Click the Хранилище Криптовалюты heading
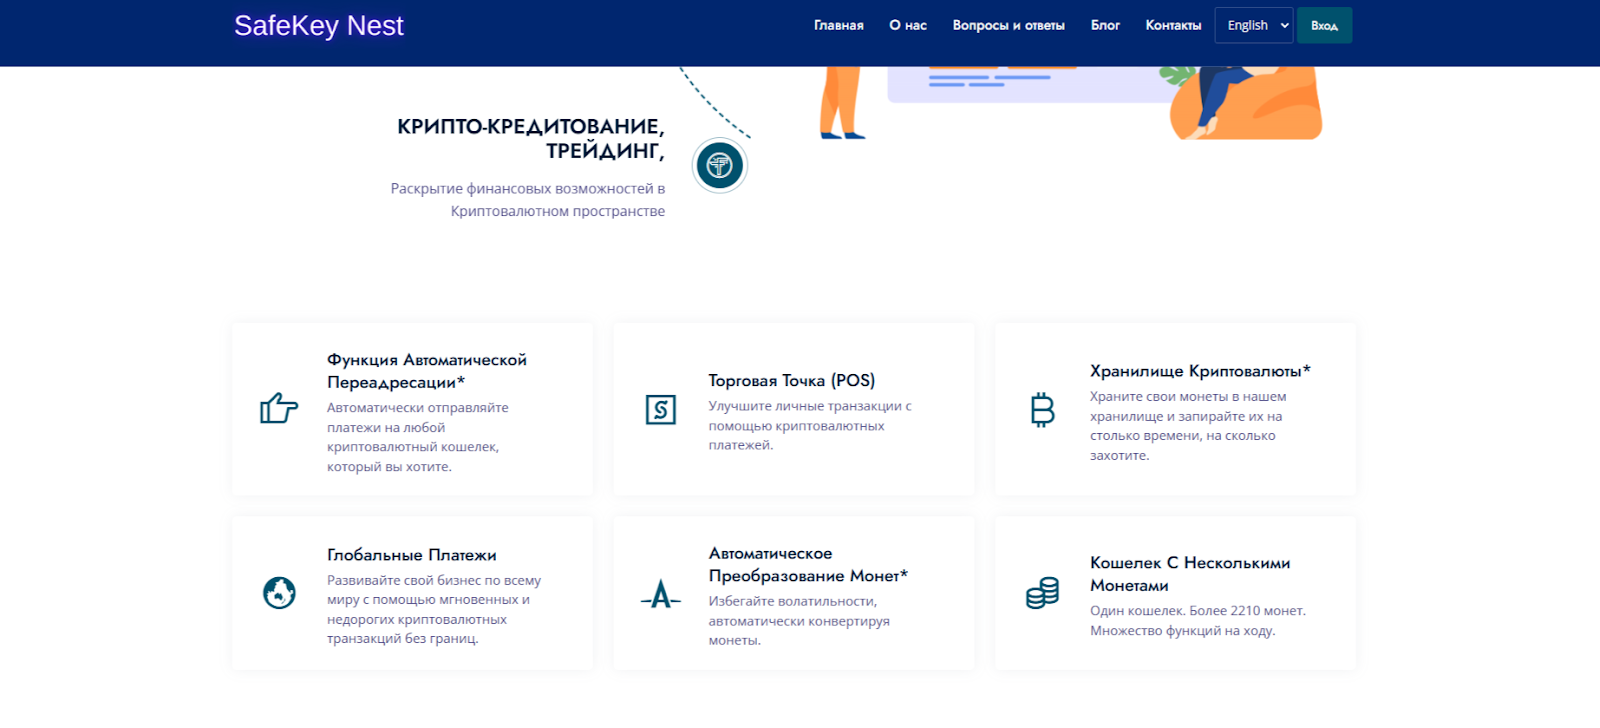 click(x=1200, y=371)
